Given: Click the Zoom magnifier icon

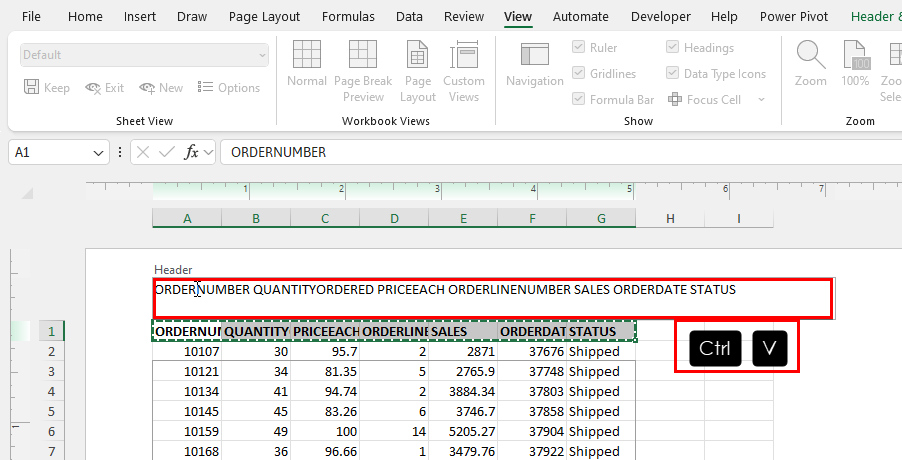Looking at the screenshot, I should (811, 55).
